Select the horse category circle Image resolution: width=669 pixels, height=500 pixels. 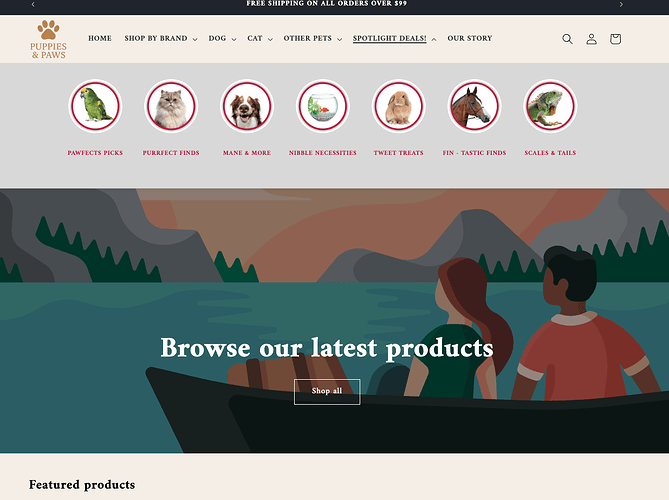(474, 106)
